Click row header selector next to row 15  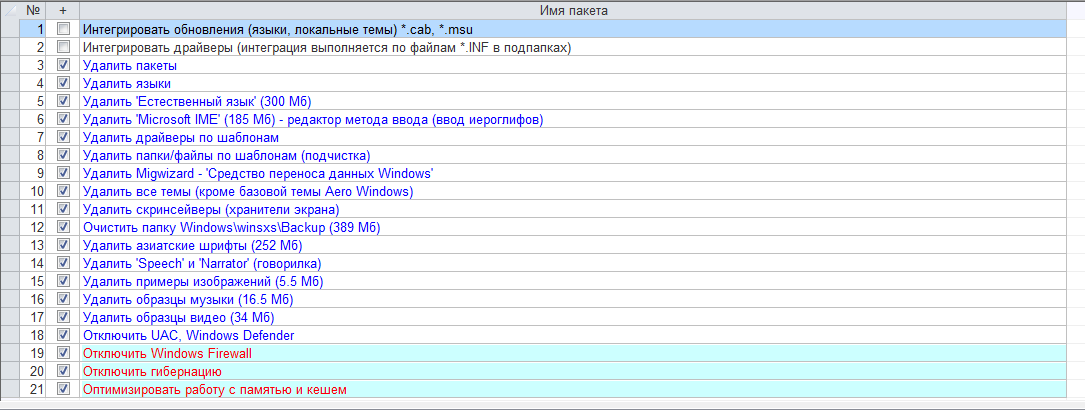tap(9, 281)
